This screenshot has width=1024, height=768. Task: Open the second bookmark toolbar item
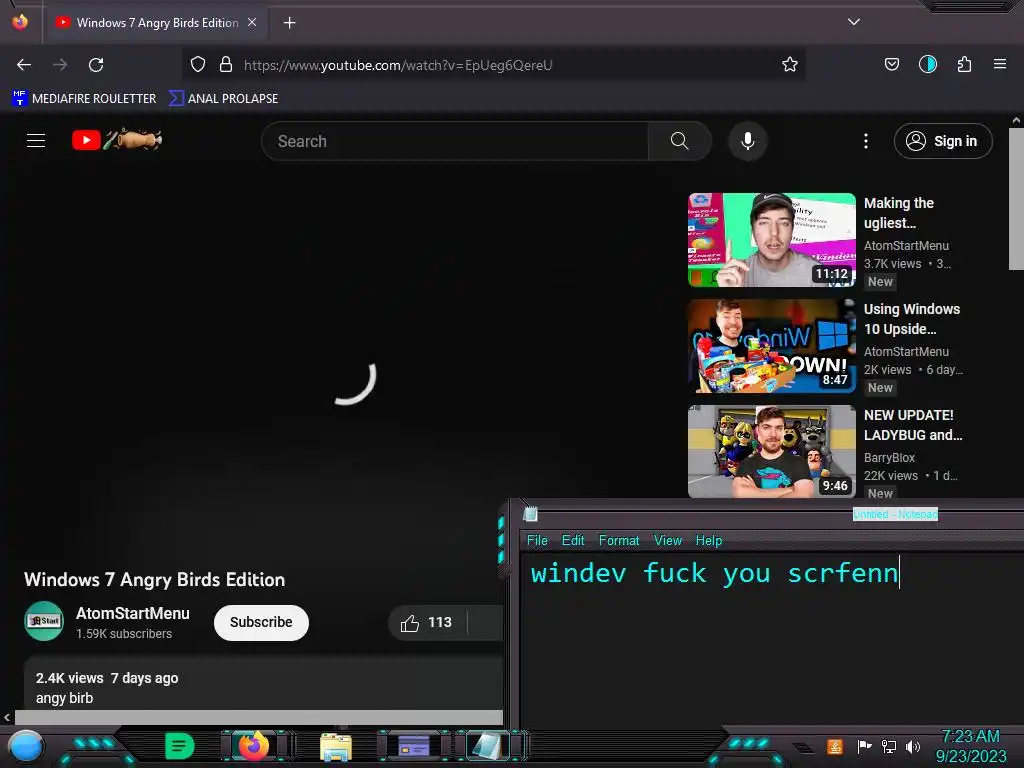click(x=224, y=99)
